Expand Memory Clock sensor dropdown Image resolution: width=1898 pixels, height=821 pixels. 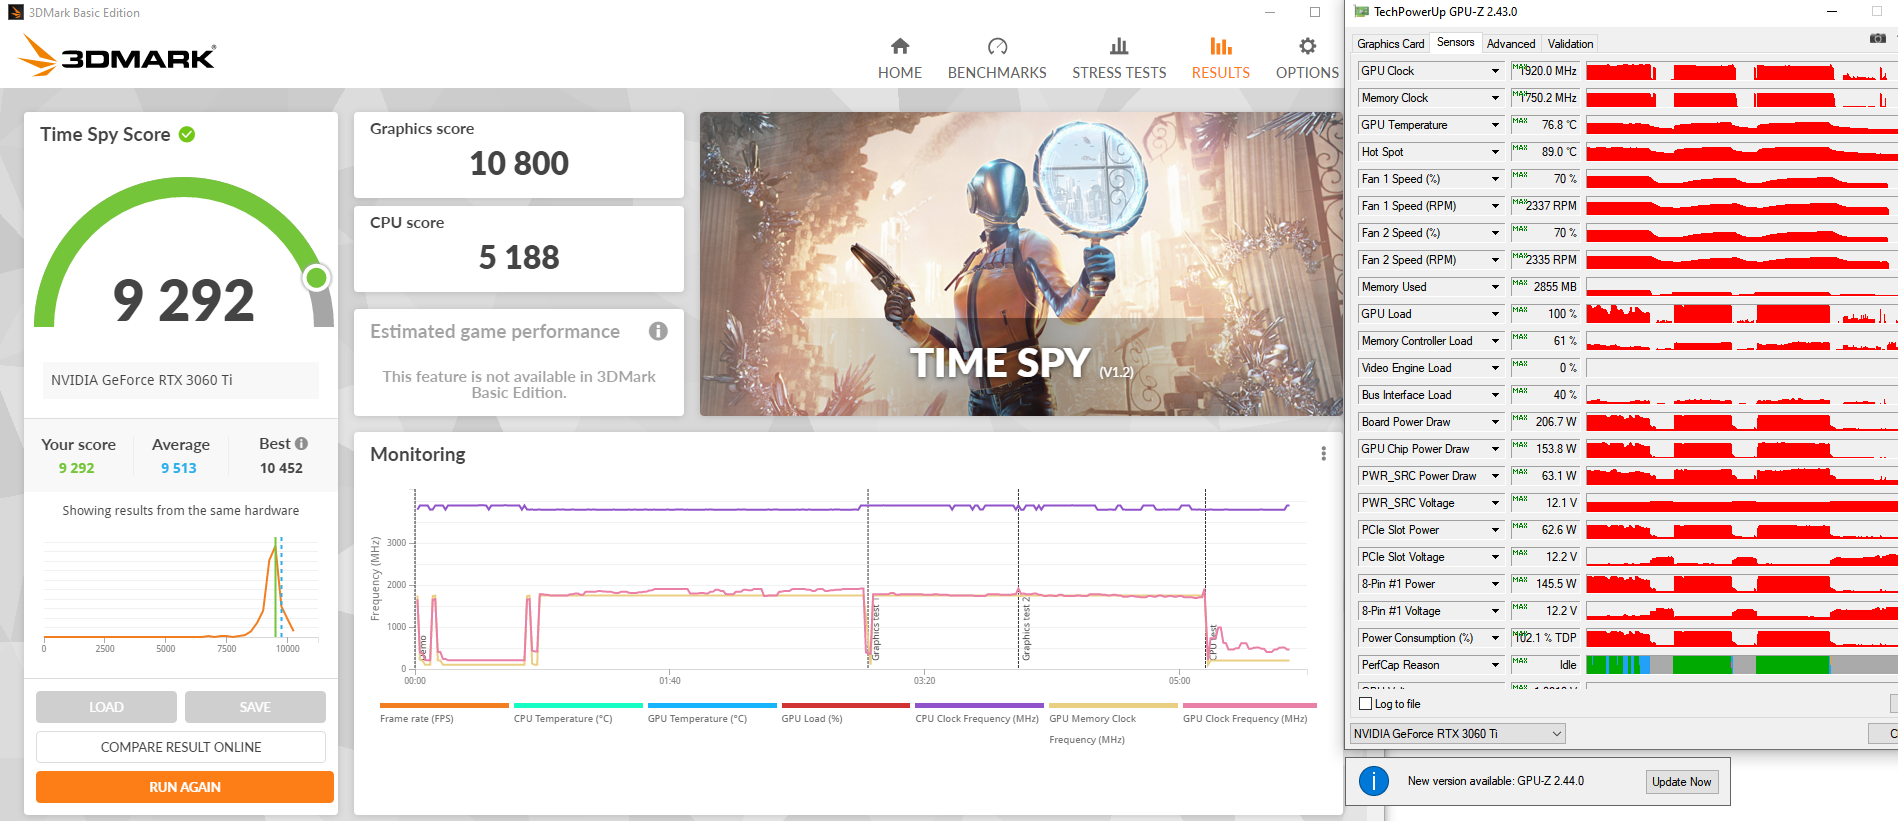tap(1495, 98)
